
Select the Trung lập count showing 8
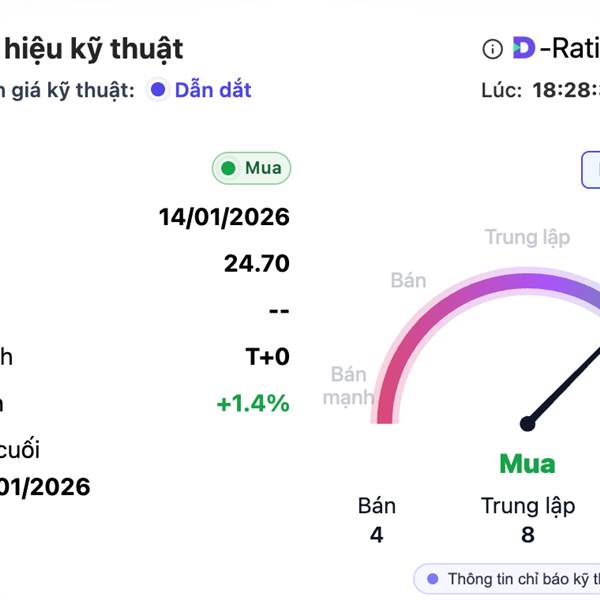point(527,535)
